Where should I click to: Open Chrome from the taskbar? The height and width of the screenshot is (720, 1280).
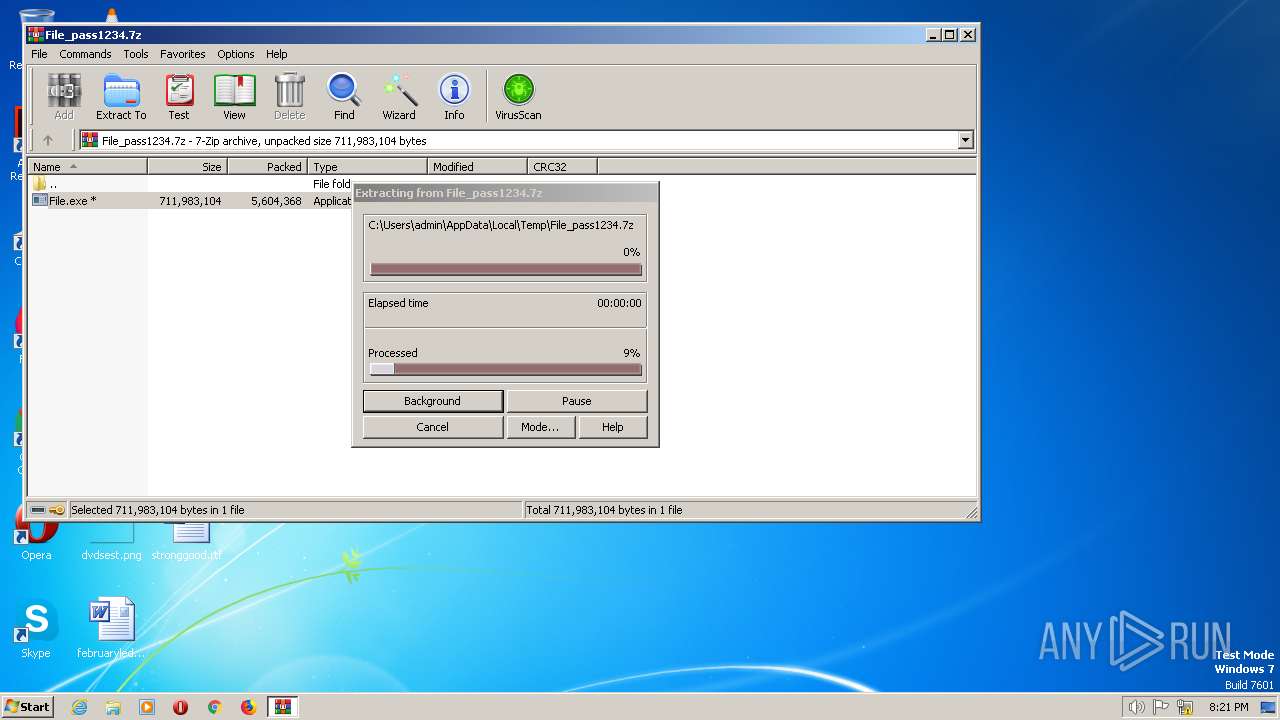[214, 707]
